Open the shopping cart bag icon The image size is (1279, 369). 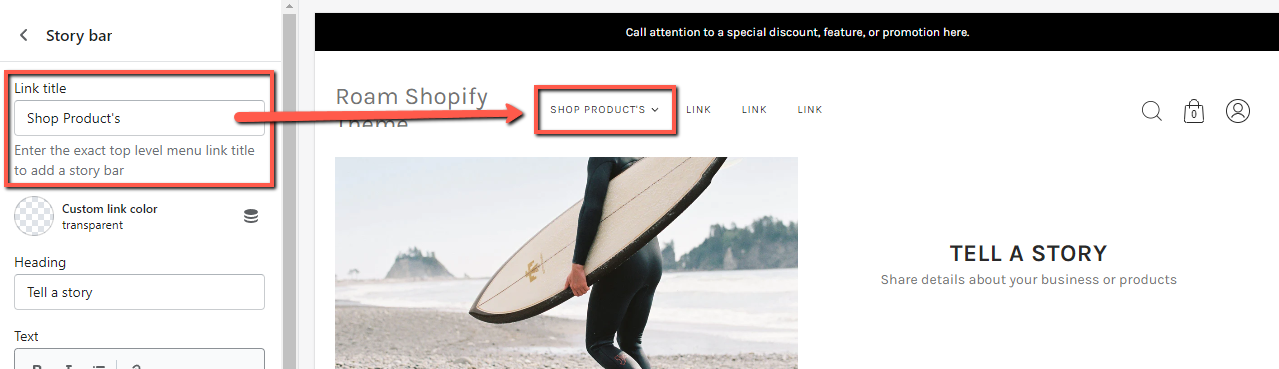coord(1193,110)
